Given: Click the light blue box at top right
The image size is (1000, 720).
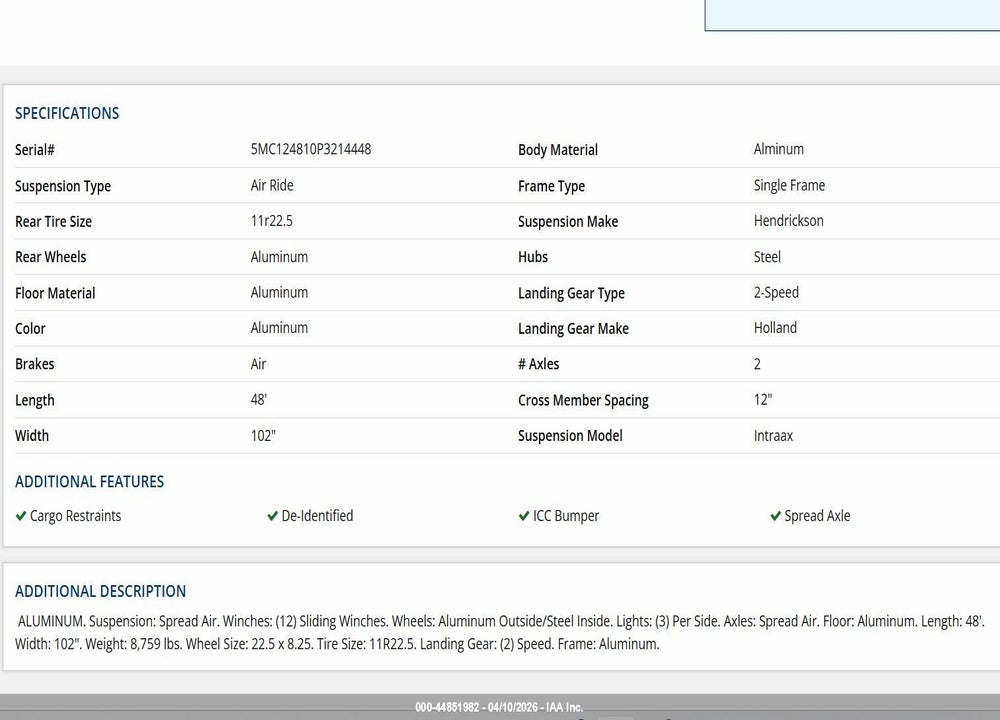Looking at the screenshot, I should pyautogui.click(x=852, y=15).
